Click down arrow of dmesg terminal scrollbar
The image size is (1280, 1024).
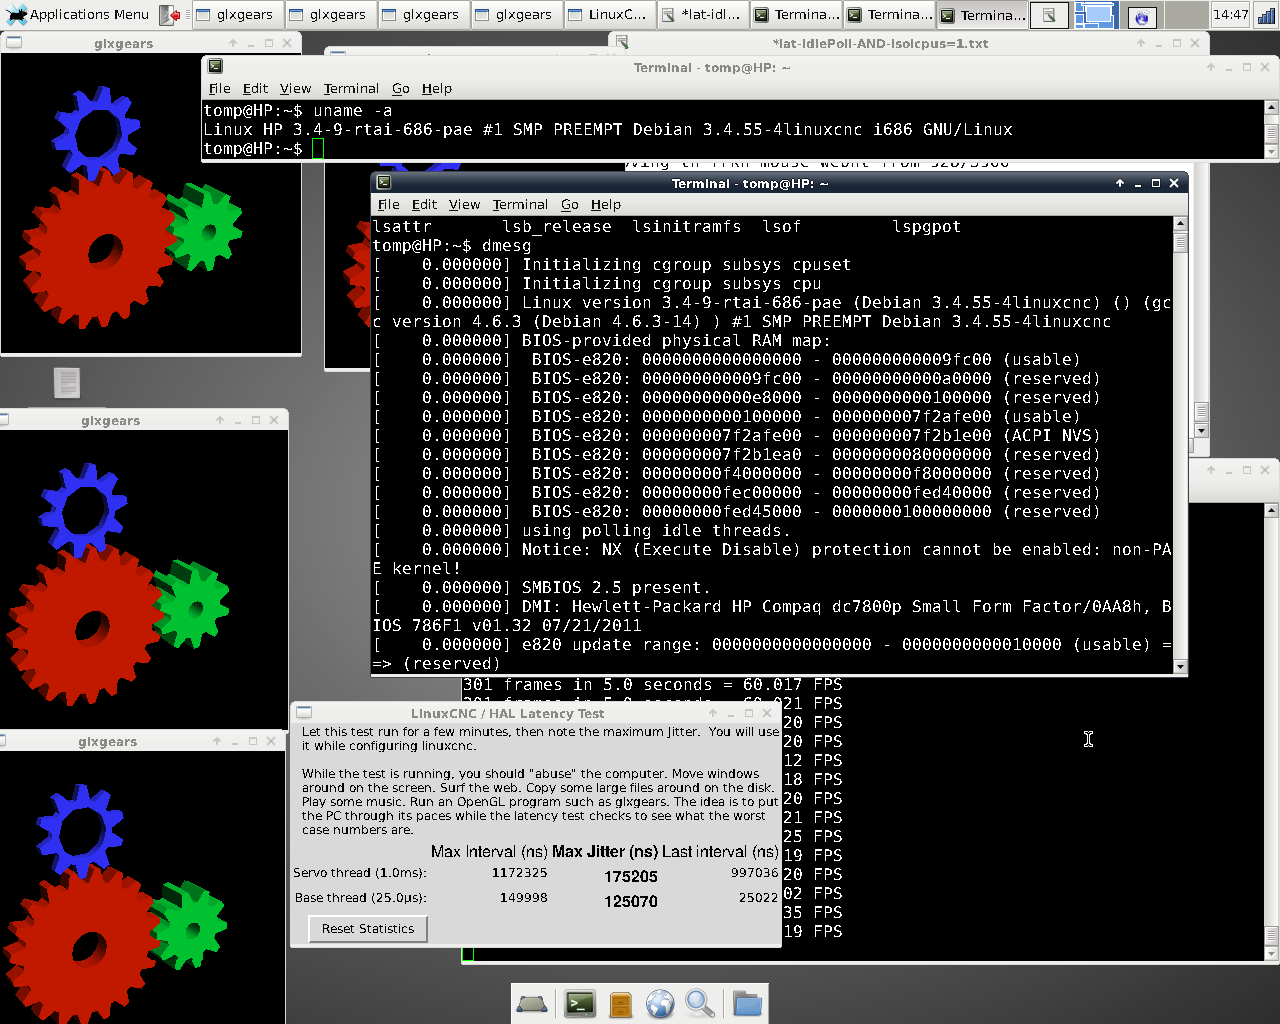(1180, 666)
